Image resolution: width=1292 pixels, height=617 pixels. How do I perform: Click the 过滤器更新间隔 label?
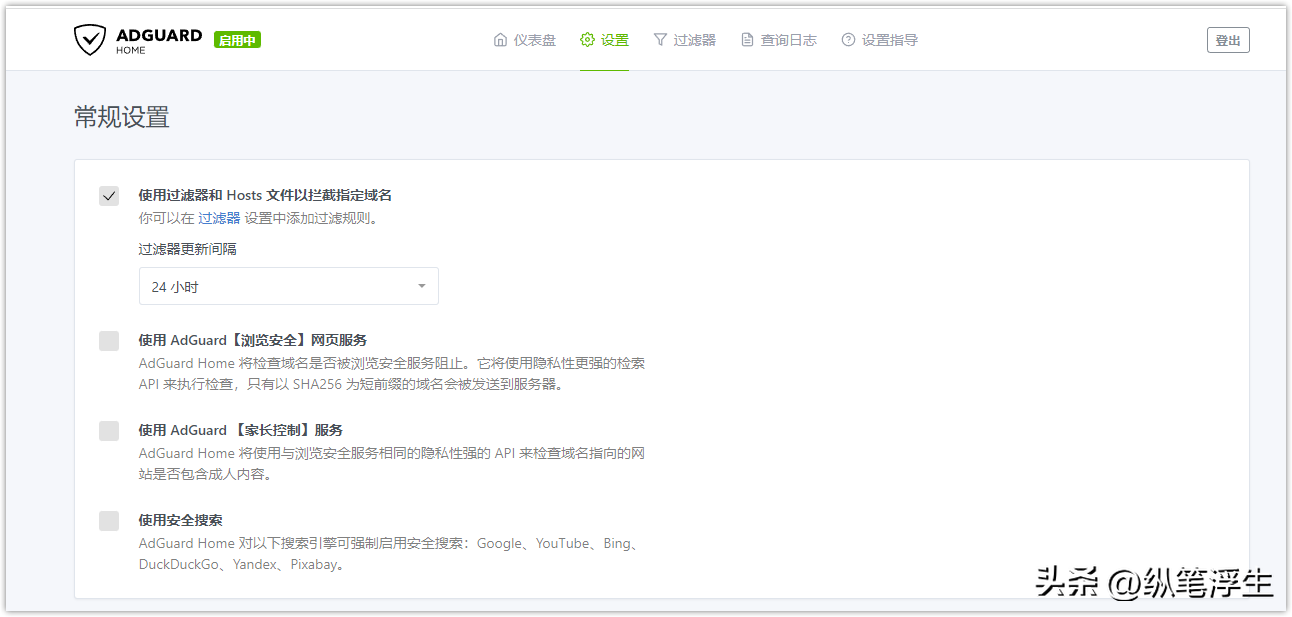click(x=188, y=249)
